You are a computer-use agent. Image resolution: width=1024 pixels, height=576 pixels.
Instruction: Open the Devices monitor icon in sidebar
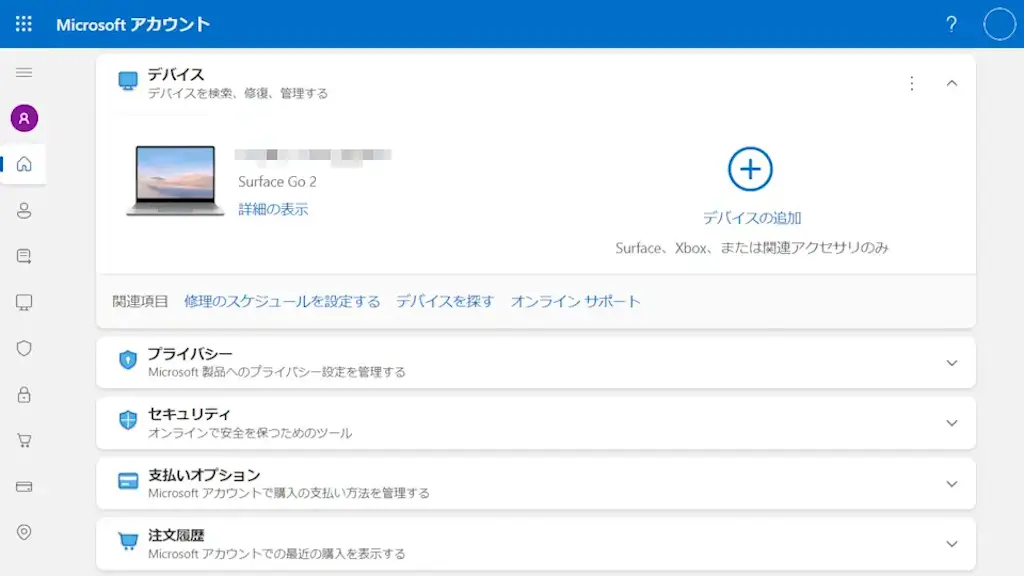[24, 302]
